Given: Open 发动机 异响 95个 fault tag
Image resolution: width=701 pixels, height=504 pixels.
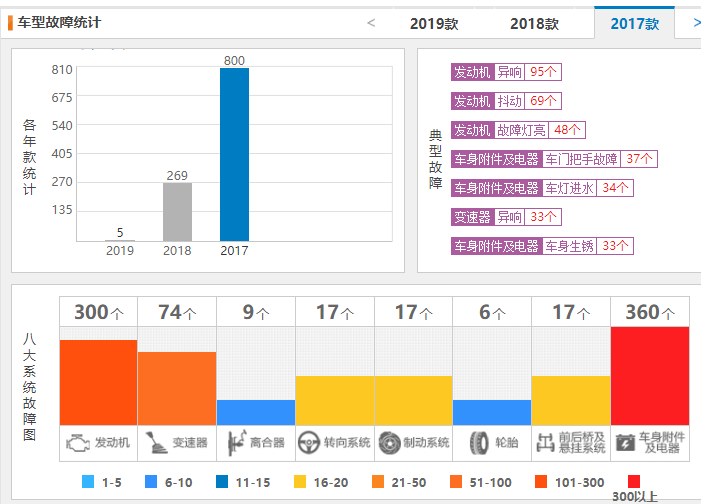Looking at the screenshot, I should pos(506,72).
